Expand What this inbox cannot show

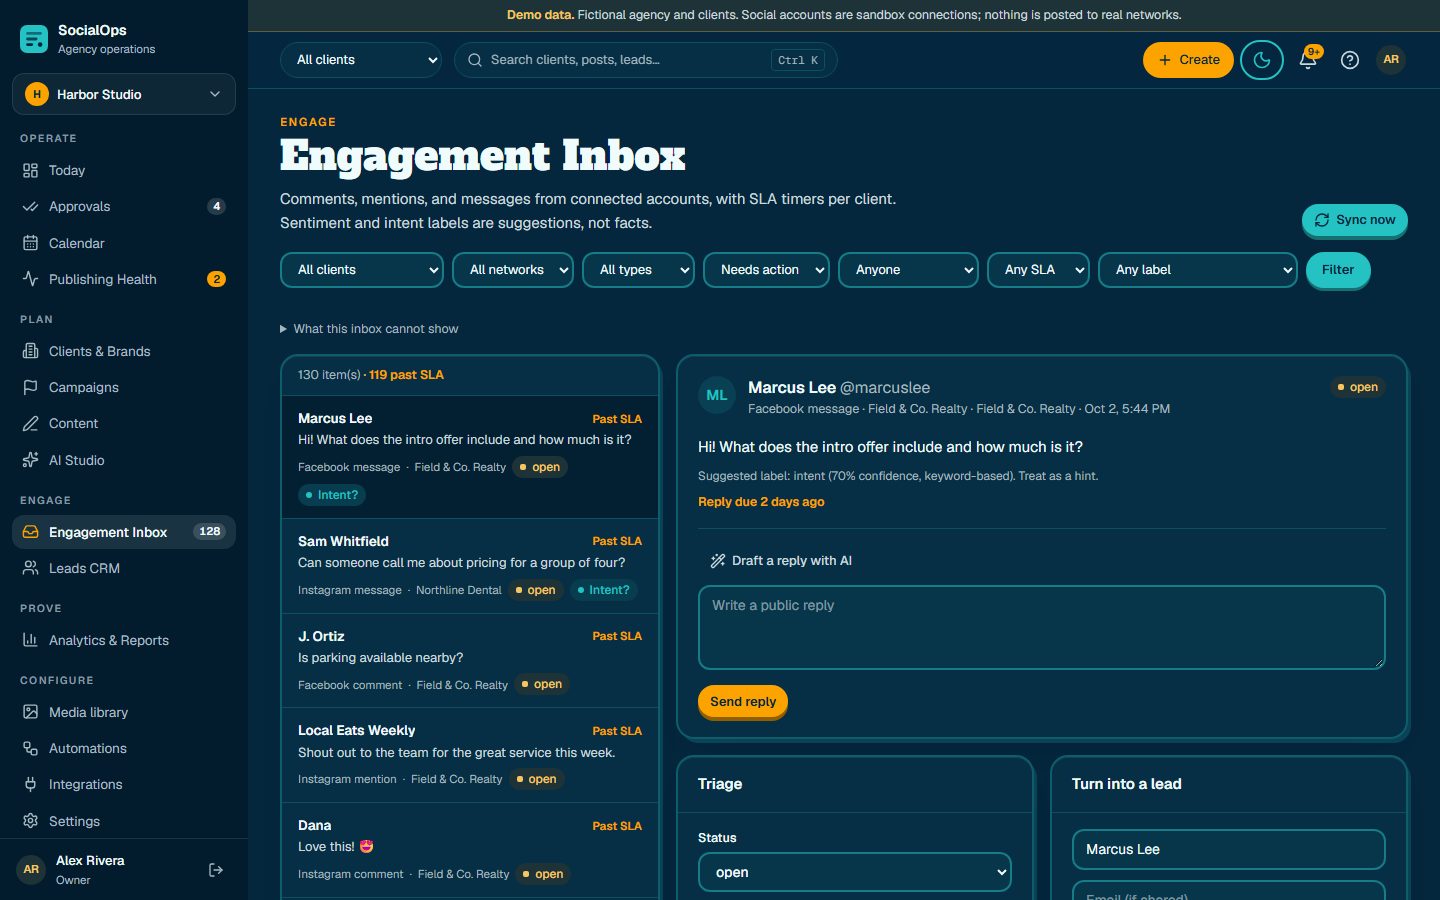[369, 329]
